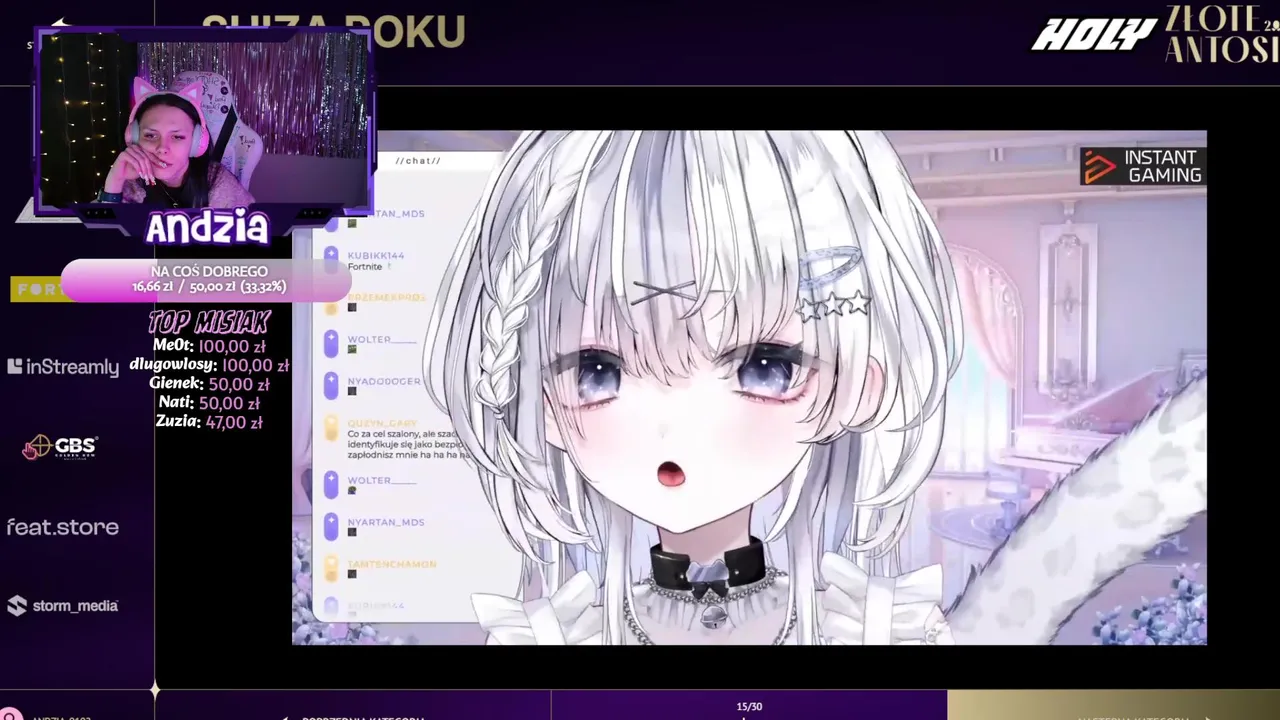
Task: Select donor row 'Gienek: 50,00 zł'
Action: click(x=209, y=384)
